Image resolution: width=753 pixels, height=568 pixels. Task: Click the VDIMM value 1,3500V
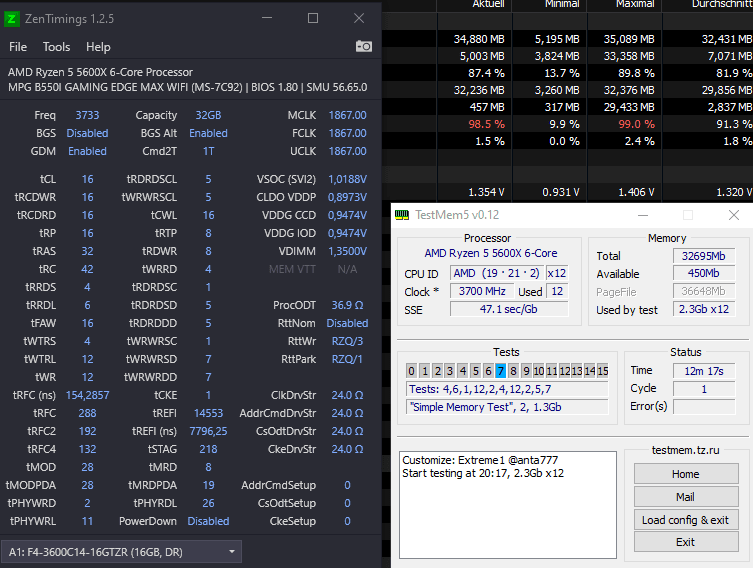[347, 251]
